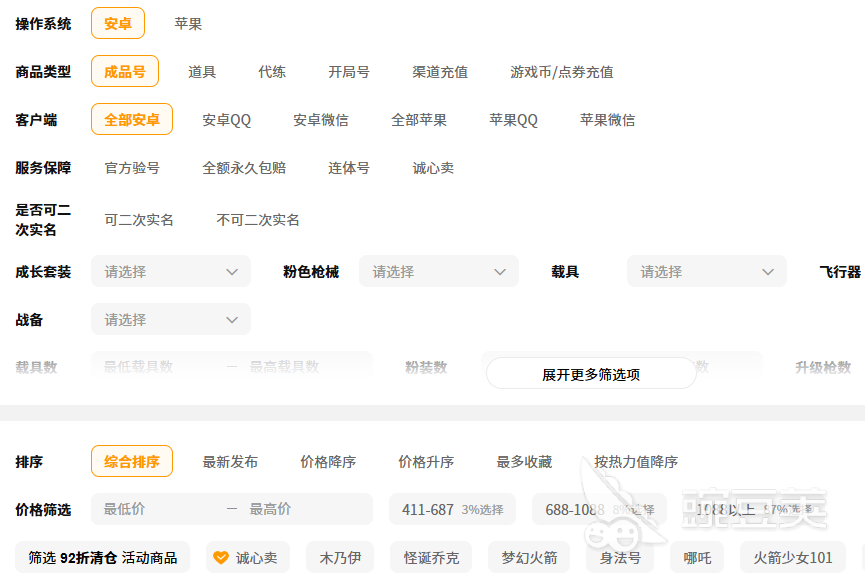
Task: Filter by 诚心卖 in service guarantee row
Action: tap(433, 168)
